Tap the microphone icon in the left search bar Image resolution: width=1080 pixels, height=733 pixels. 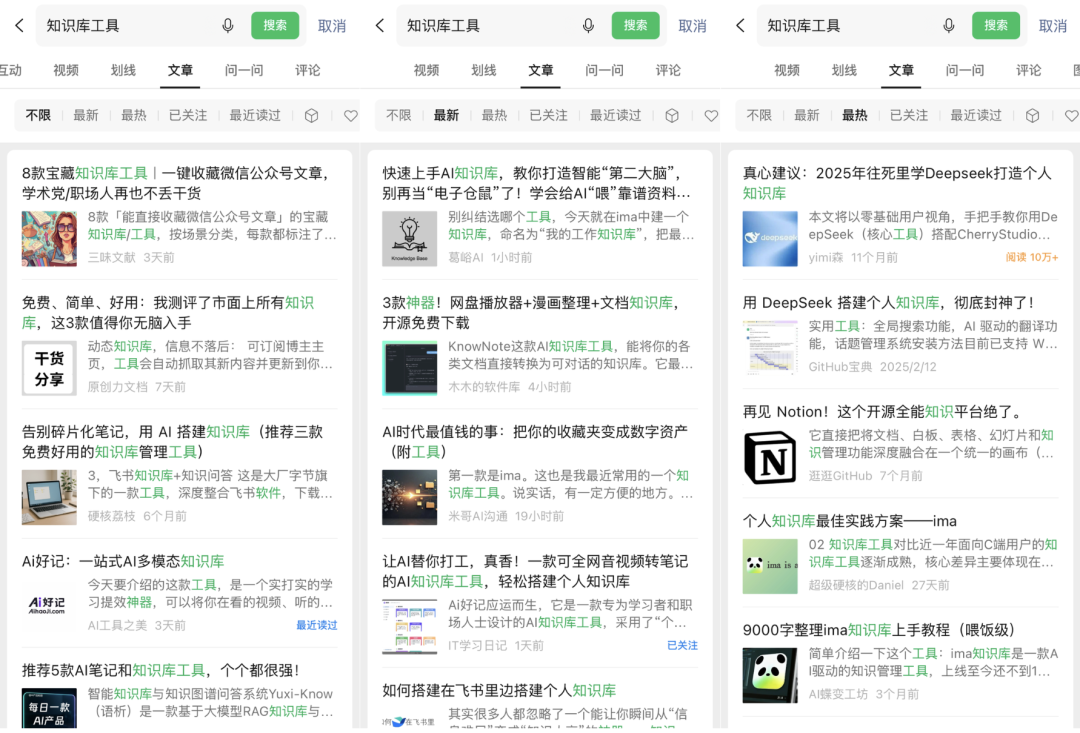point(227,26)
